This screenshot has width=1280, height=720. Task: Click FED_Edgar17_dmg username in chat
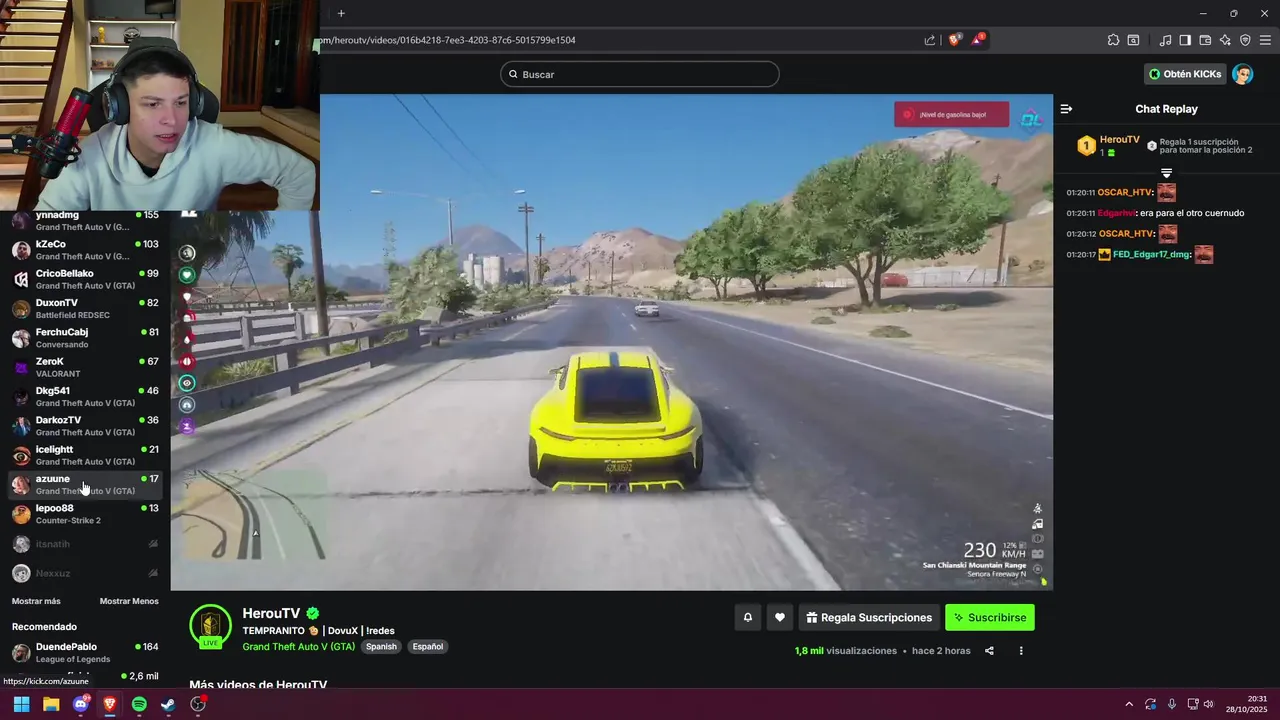[x=1151, y=255]
